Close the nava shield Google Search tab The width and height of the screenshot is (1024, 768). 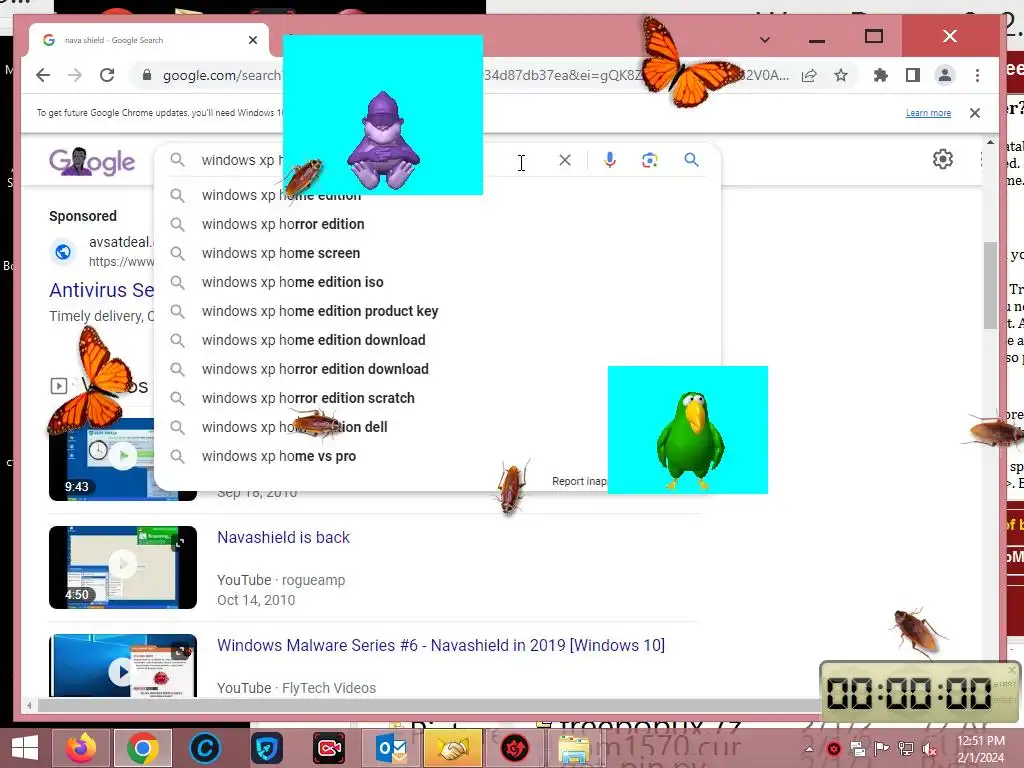[253, 40]
